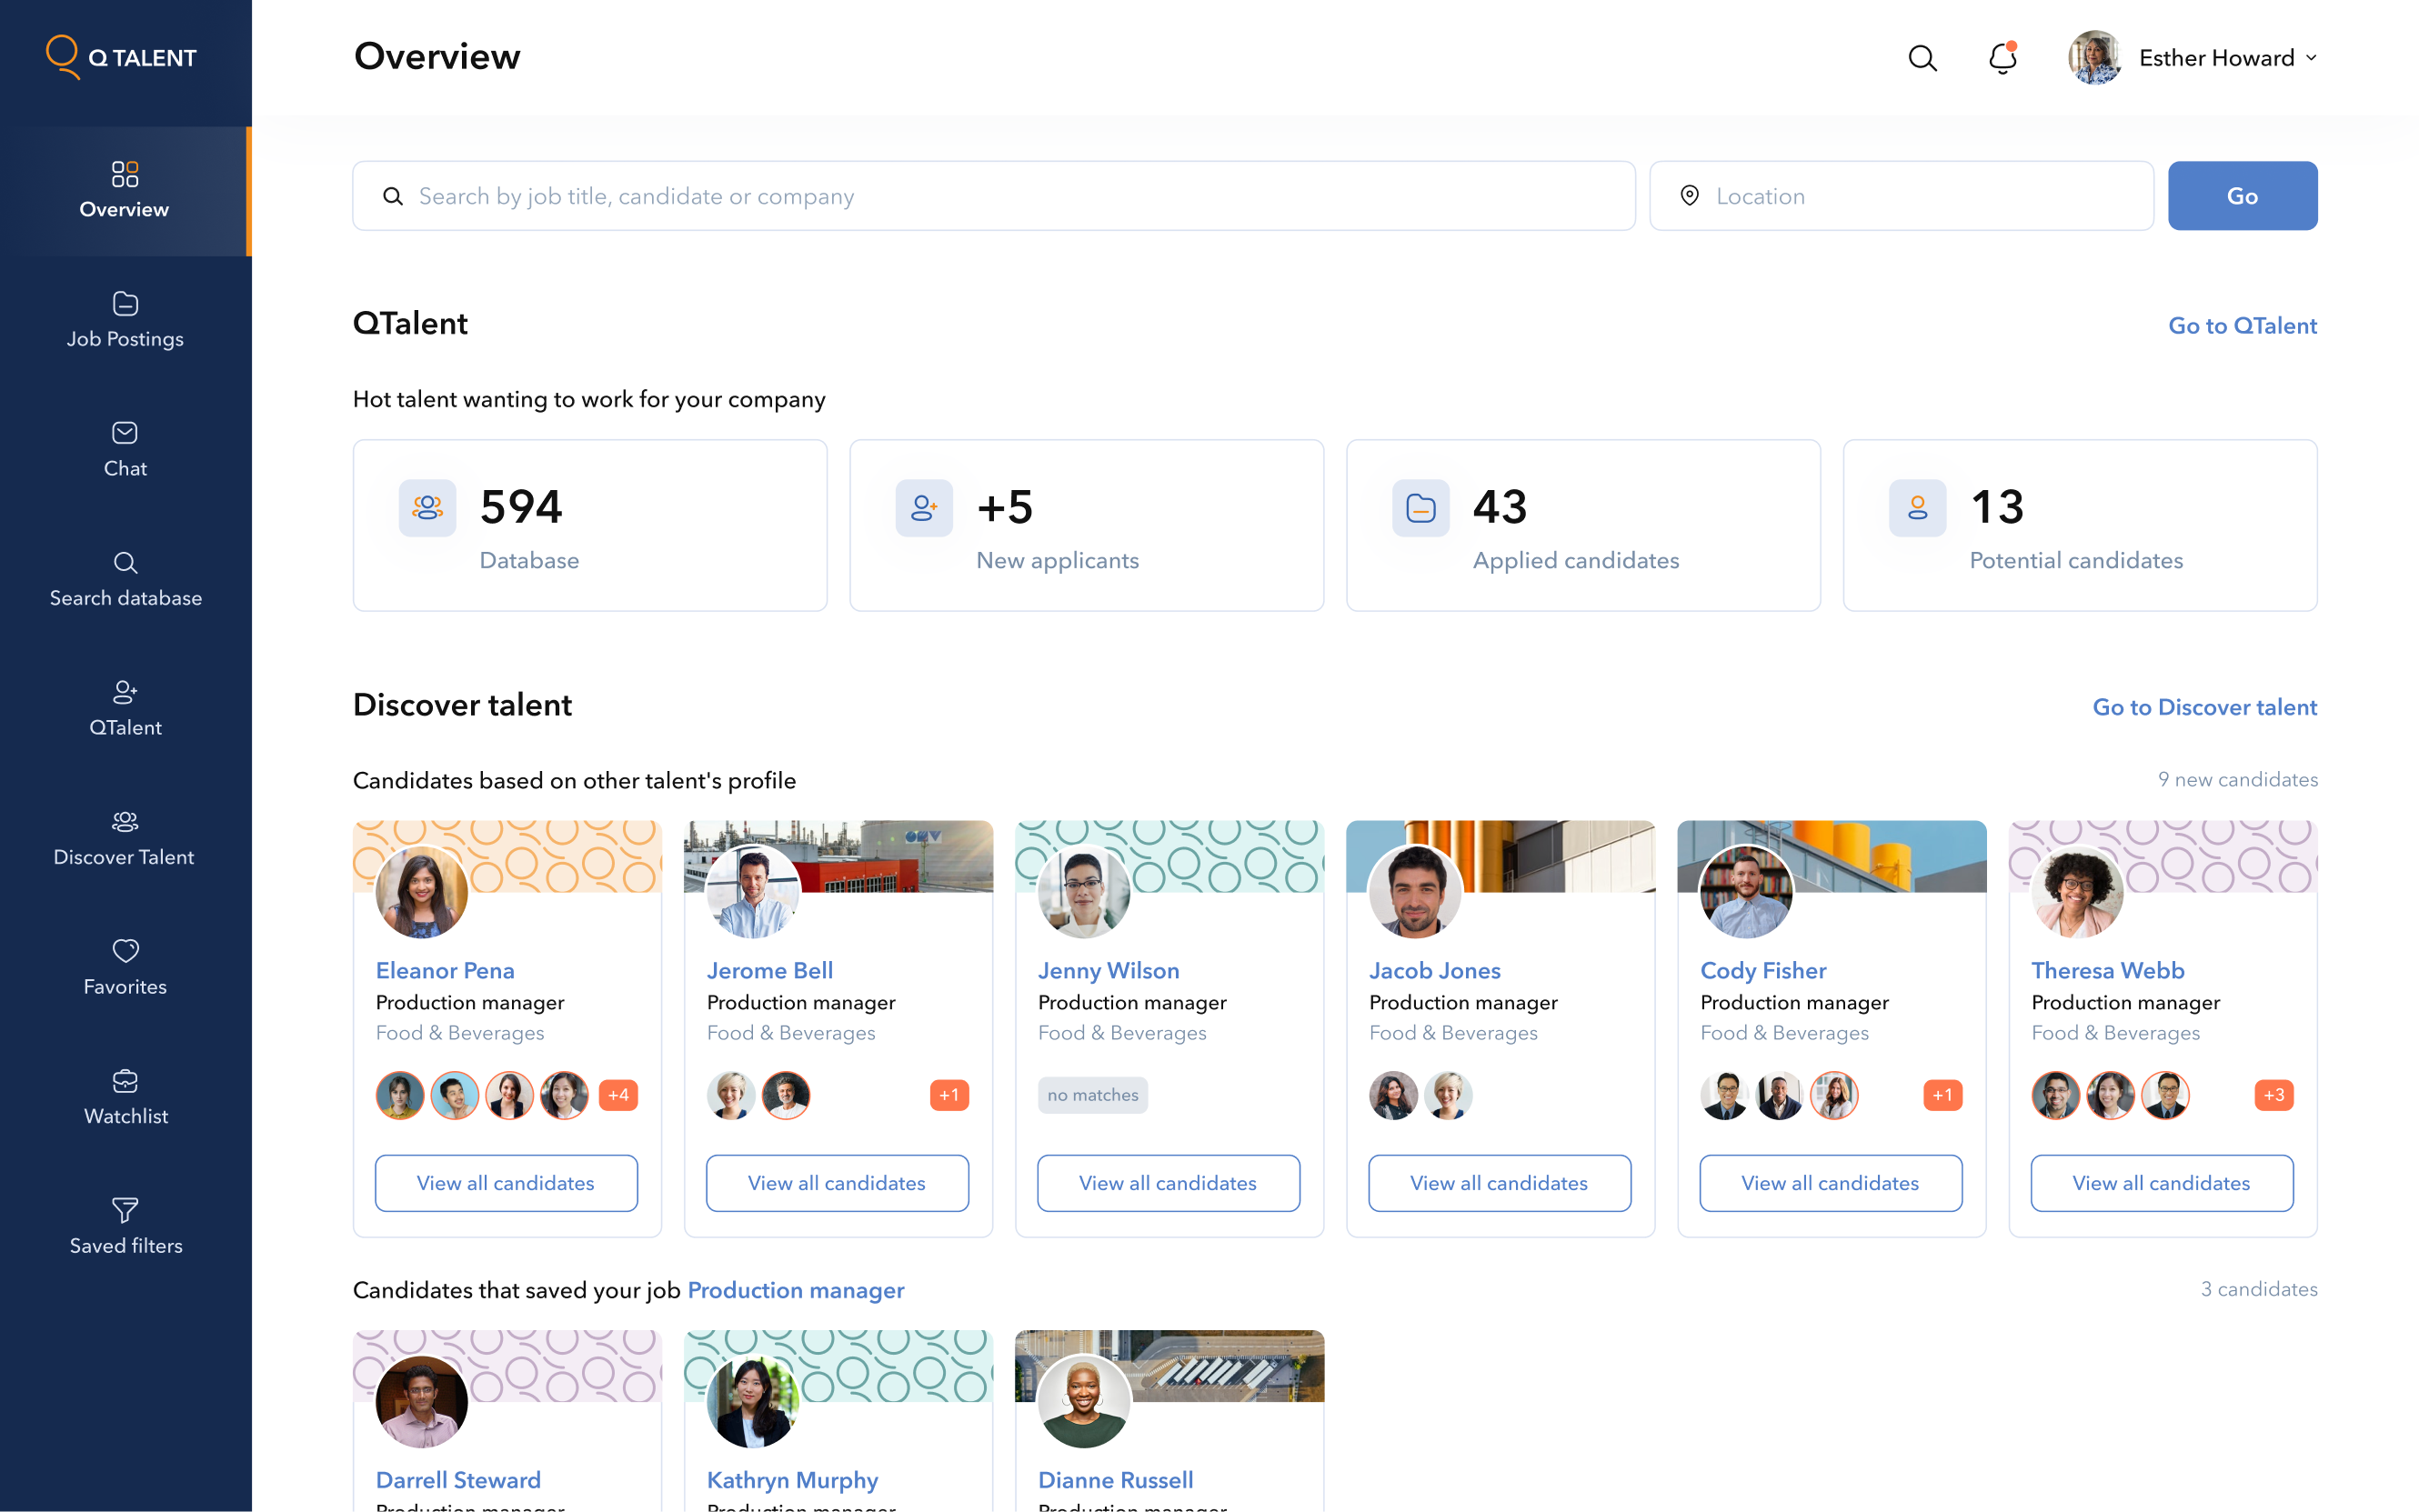Click Jenny Wilson's profile photo
The image size is (2419, 1512).
tap(1083, 892)
